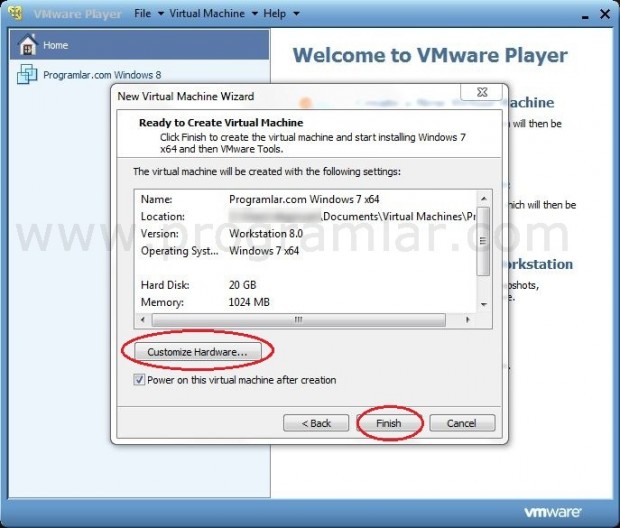Click the Location path Documents\Virtual Machines
Screen dimensions: 620x528
(400, 216)
